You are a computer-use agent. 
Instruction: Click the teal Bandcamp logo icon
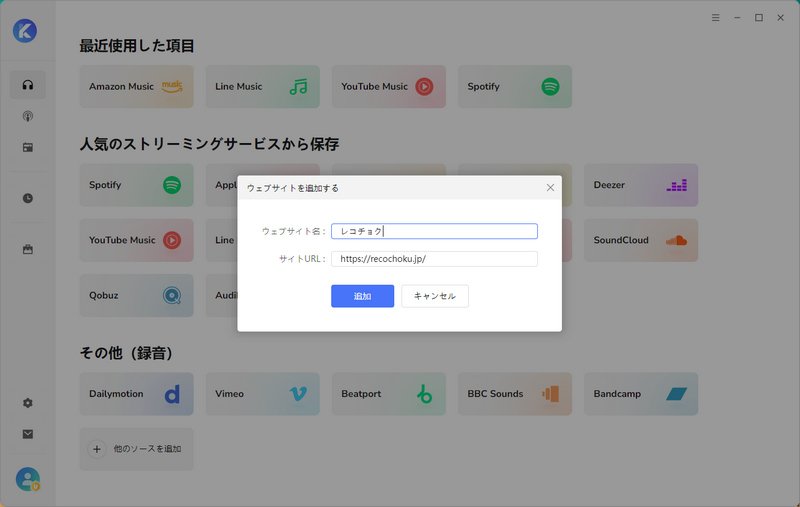677,394
